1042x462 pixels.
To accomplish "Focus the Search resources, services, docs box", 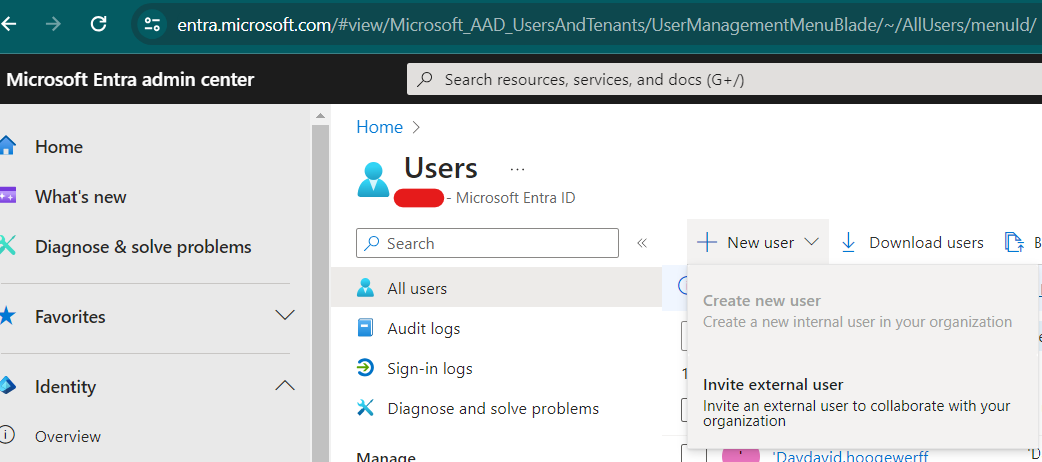I will pyautogui.click(x=720, y=80).
